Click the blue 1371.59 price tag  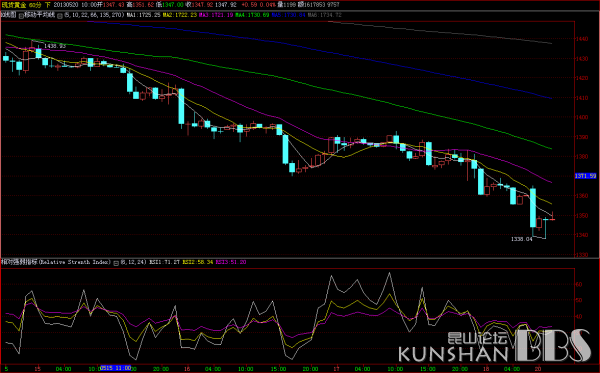[585, 176]
